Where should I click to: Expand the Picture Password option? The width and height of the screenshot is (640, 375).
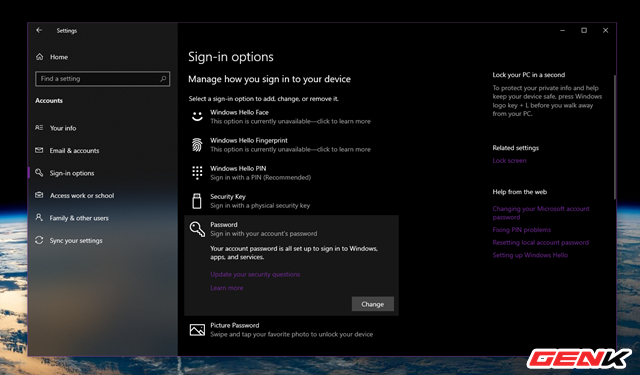click(x=291, y=330)
